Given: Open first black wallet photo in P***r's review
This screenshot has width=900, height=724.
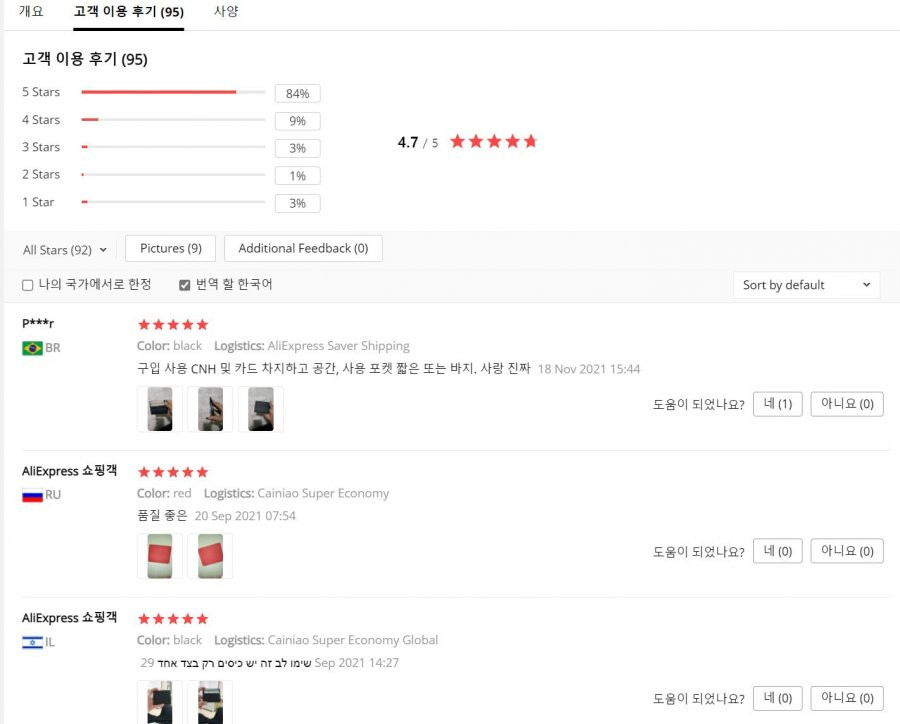Looking at the screenshot, I should coord(160,409).
